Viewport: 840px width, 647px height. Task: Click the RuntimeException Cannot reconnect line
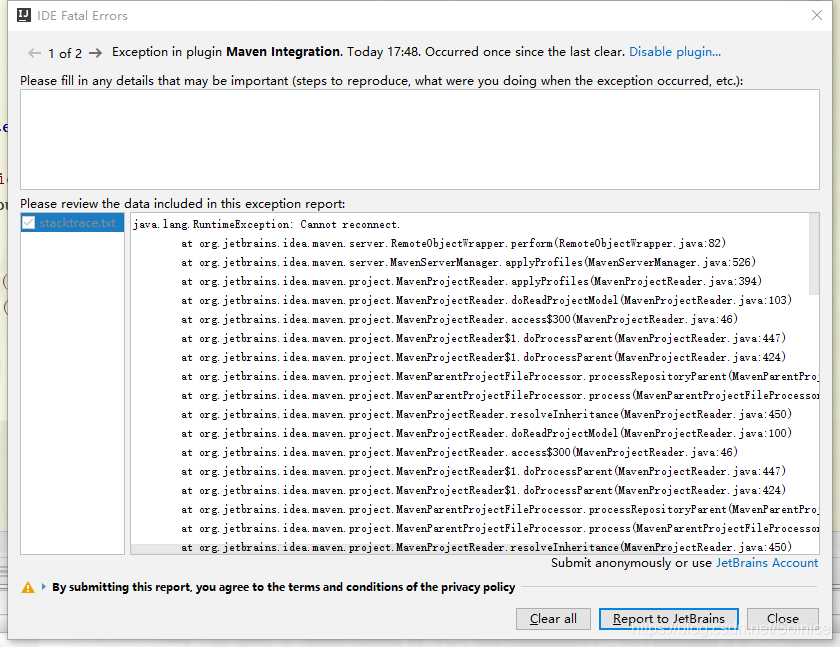tap(266, 224)
